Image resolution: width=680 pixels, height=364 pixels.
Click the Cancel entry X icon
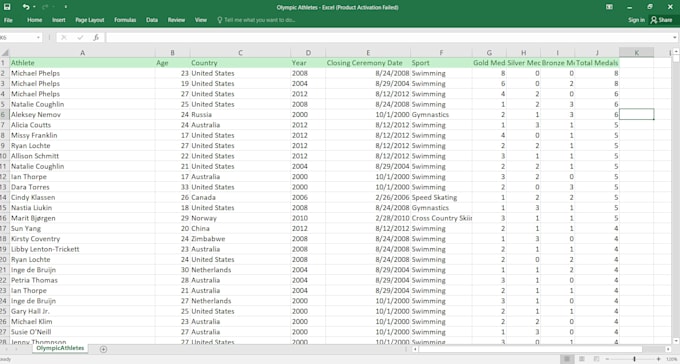tap(64, 38)
